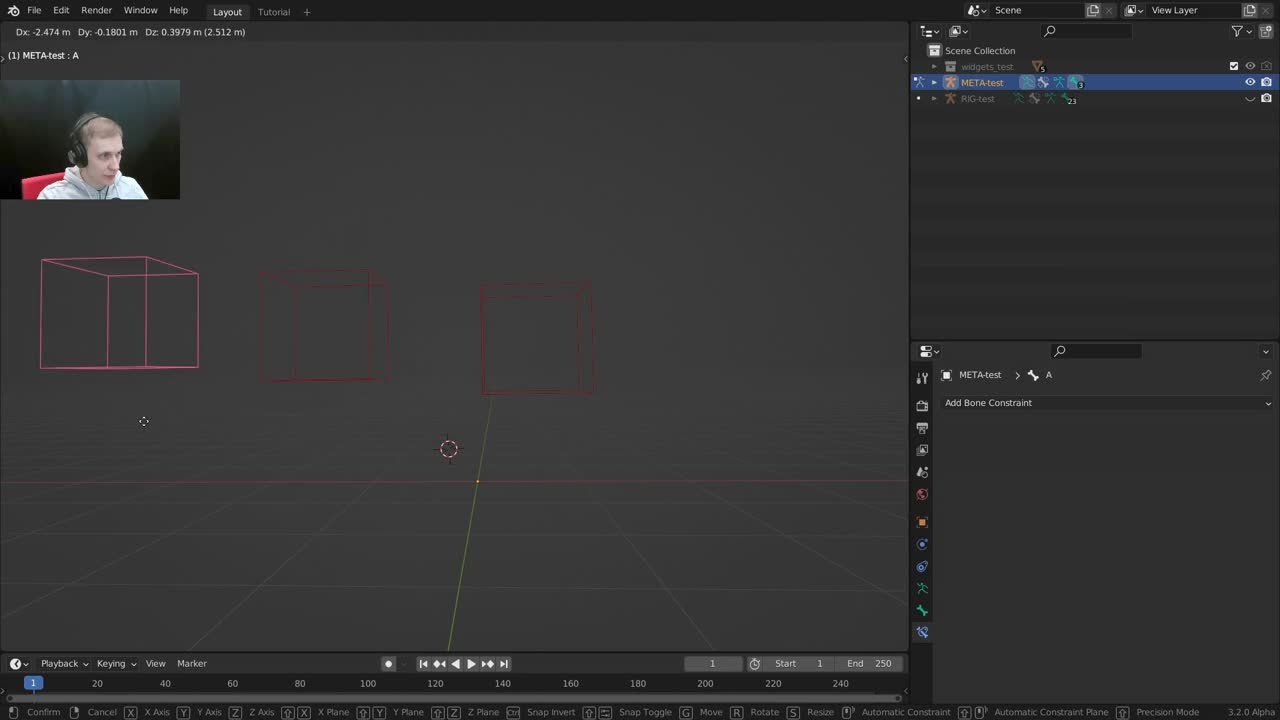This screenshot has height=720, width=1280.
Task: Open the Scene properties tab
Action: coord(922,472)
